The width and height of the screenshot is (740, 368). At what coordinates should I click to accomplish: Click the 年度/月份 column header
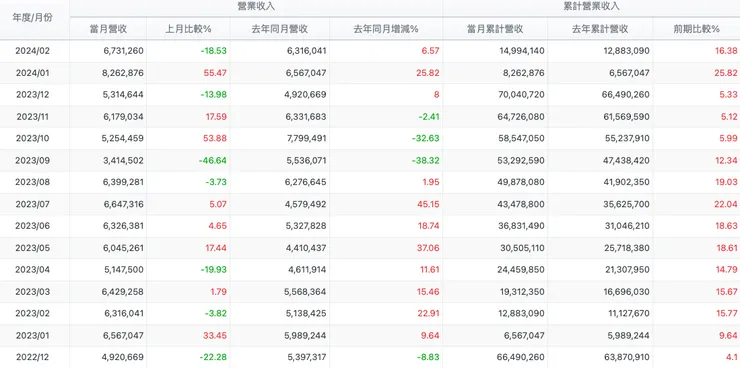coord(33,18)
